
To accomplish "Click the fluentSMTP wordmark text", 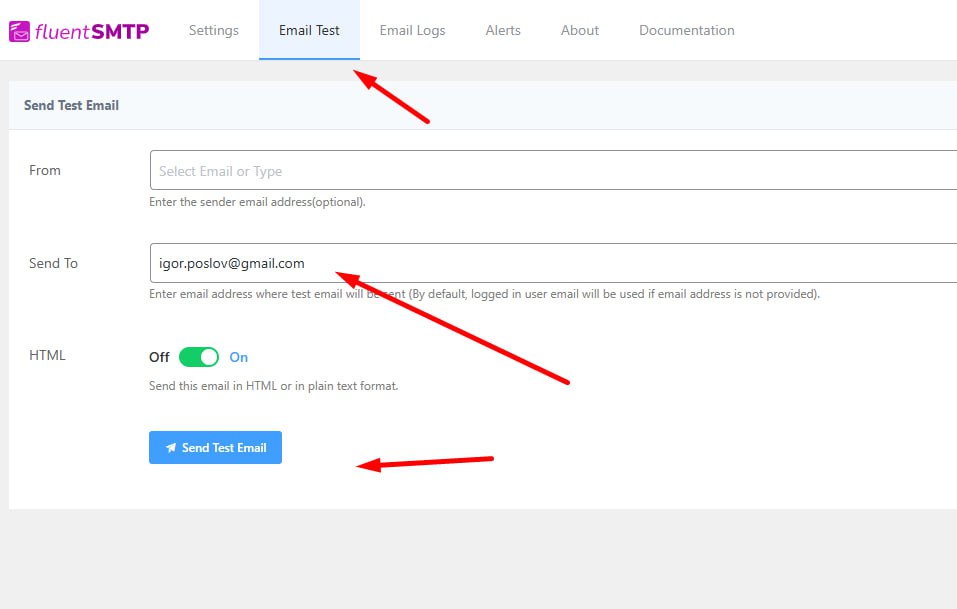I will tap(92, 31).
